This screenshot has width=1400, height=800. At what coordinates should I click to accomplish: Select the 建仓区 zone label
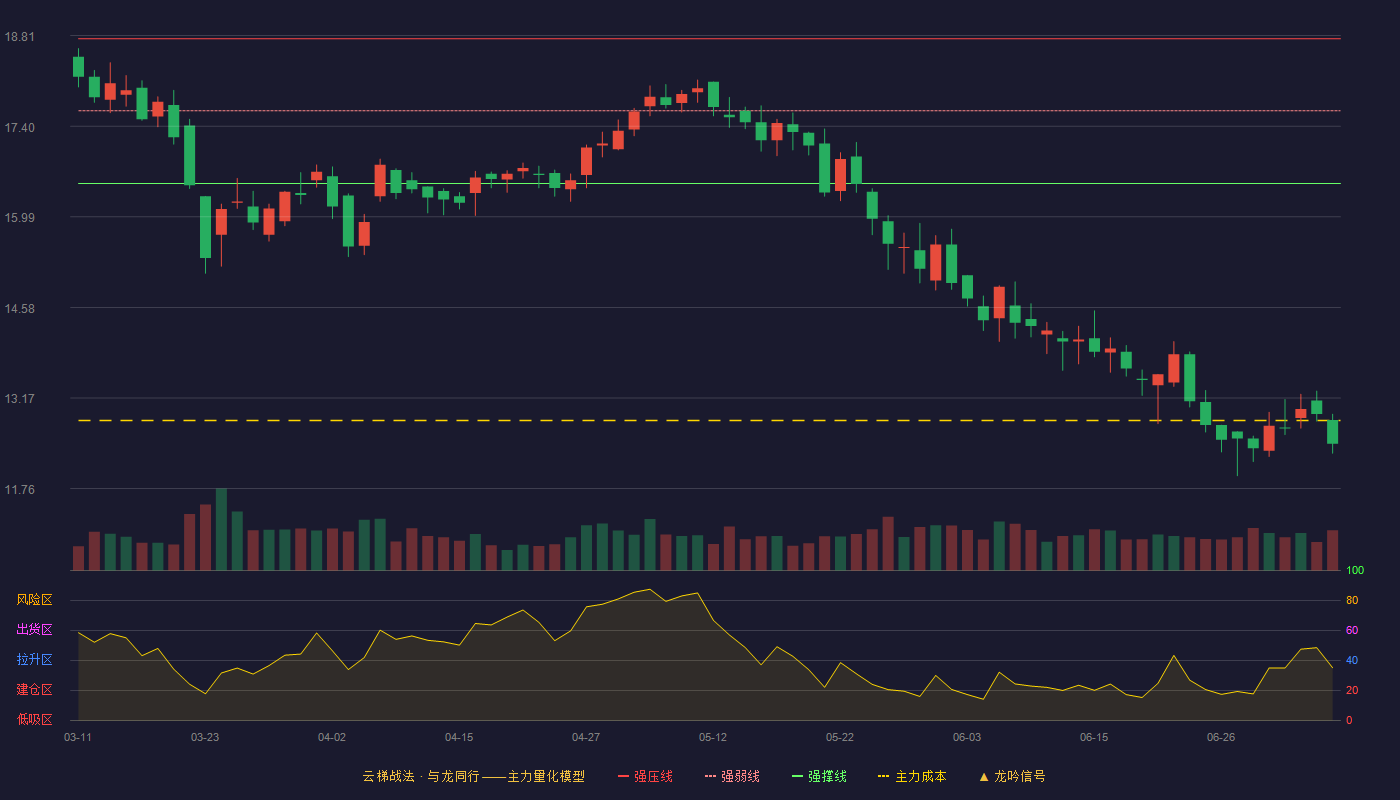coord(34,690)
